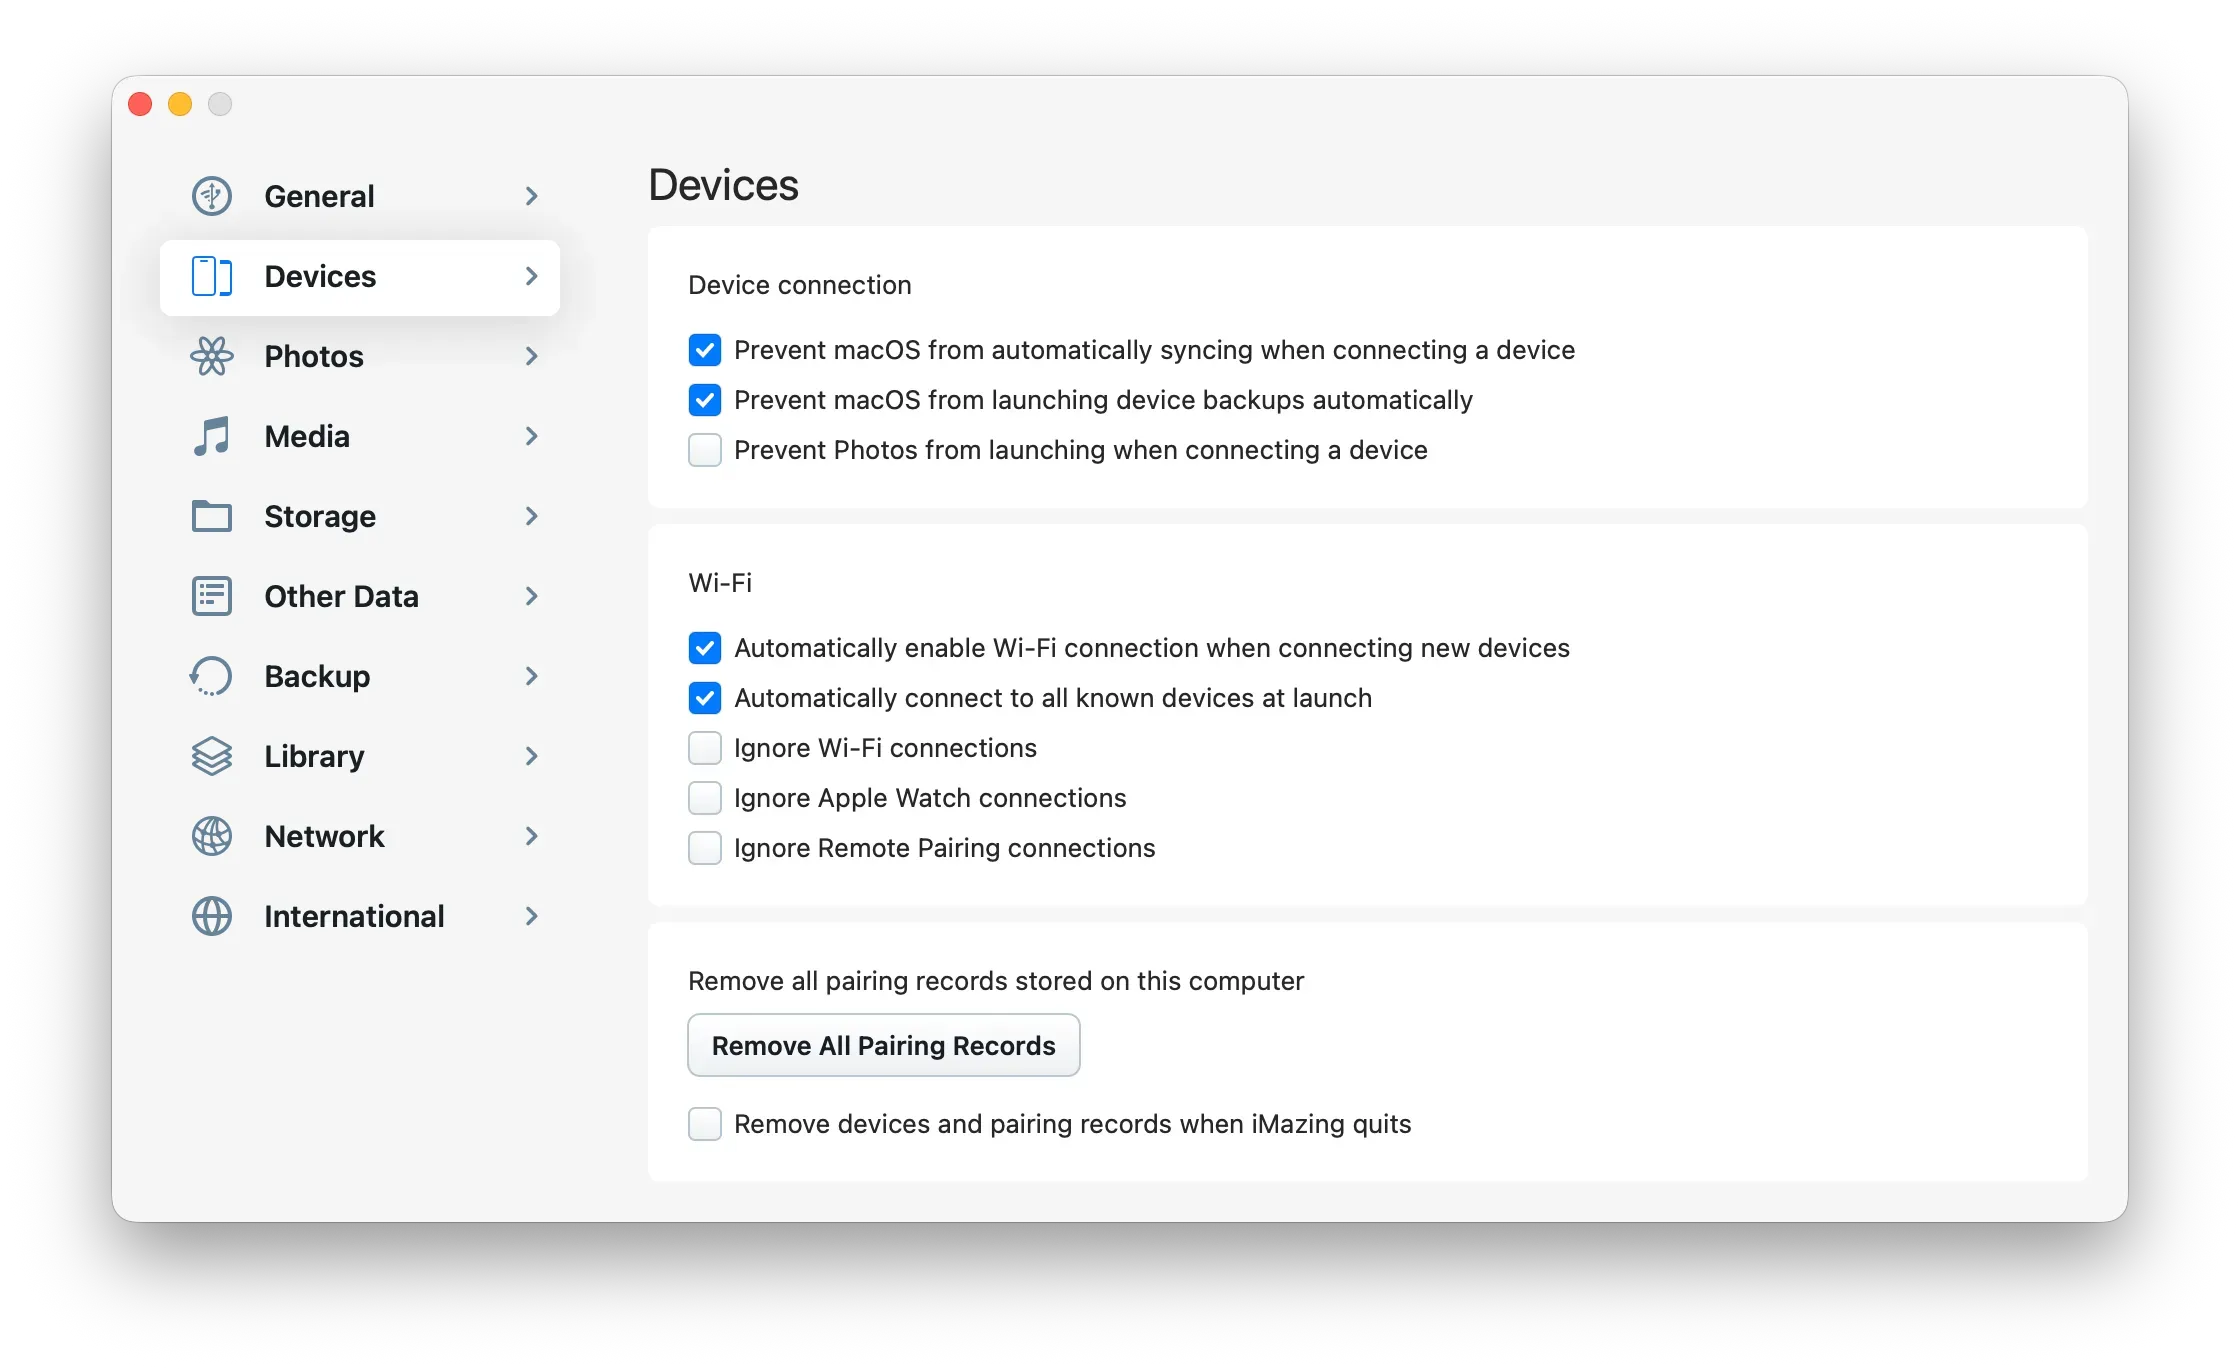
Task: Enable Prevent Photos from launching when connecting
Action: (705, 450)
